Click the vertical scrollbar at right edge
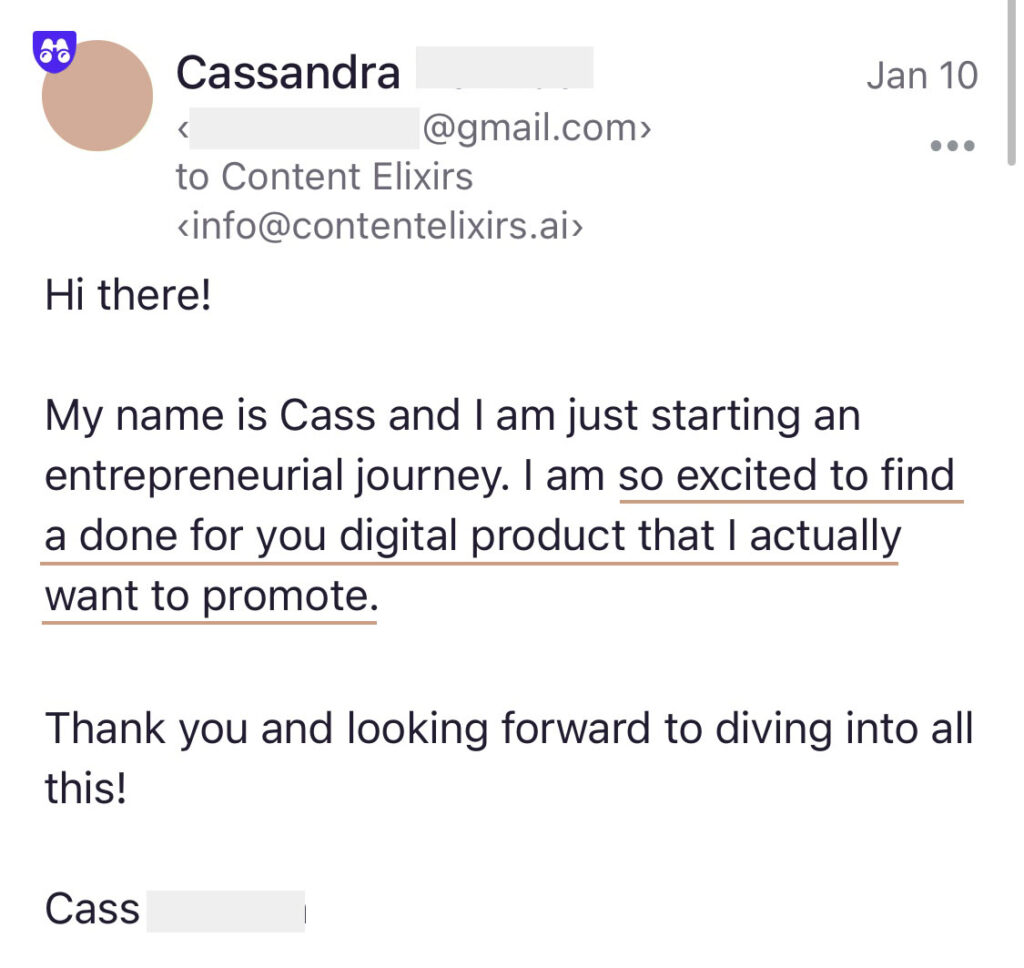1024x968 pixels. (1012, 82)
